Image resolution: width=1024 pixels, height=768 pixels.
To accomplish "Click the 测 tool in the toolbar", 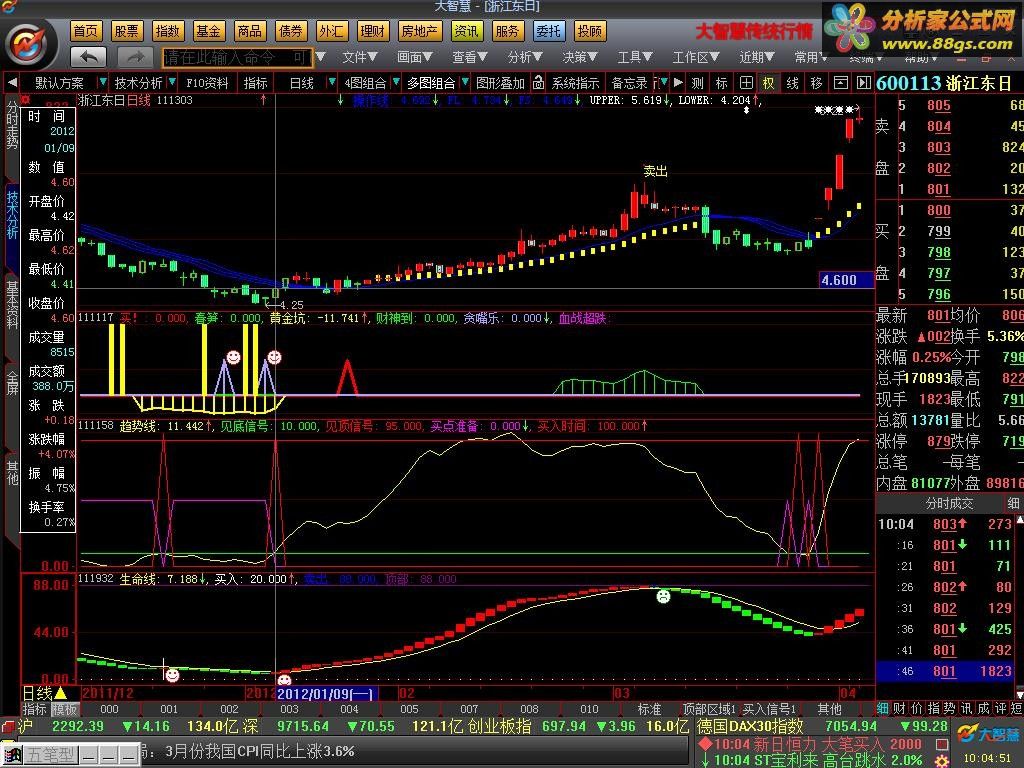I will pos(697,82).
